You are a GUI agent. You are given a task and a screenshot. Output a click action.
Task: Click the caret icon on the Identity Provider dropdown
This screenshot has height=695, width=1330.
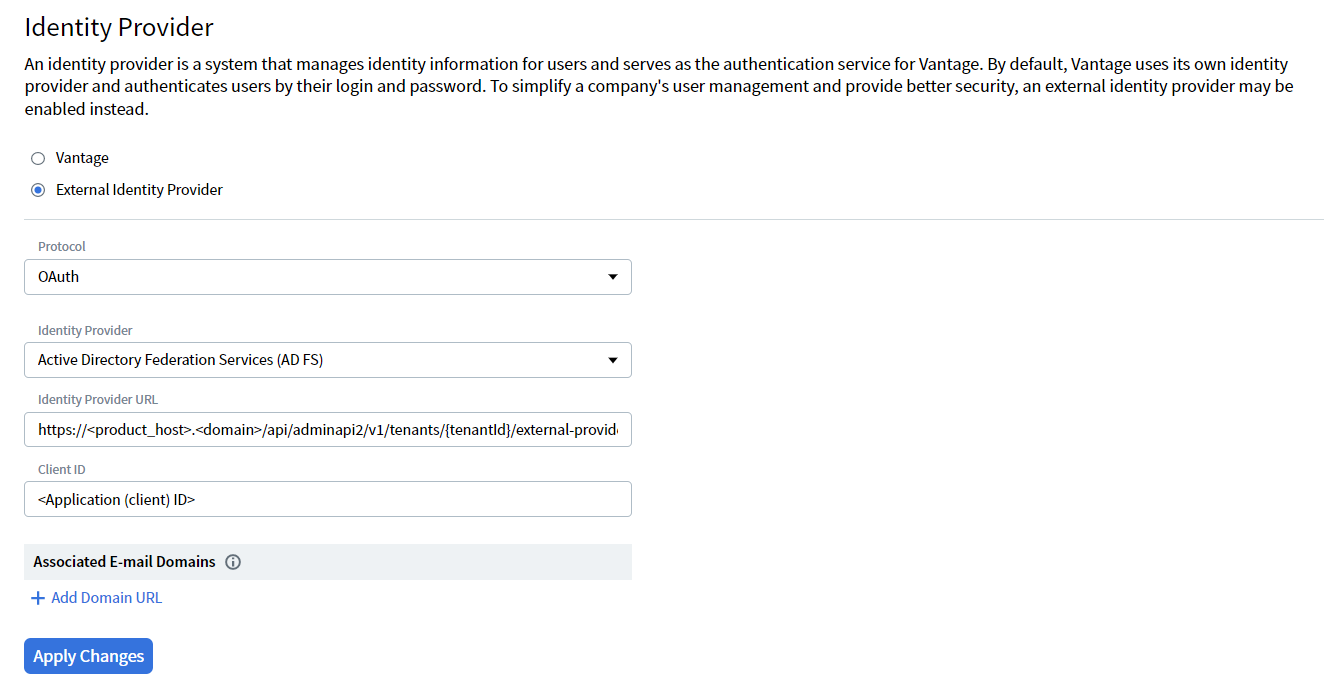coord(612,360)
